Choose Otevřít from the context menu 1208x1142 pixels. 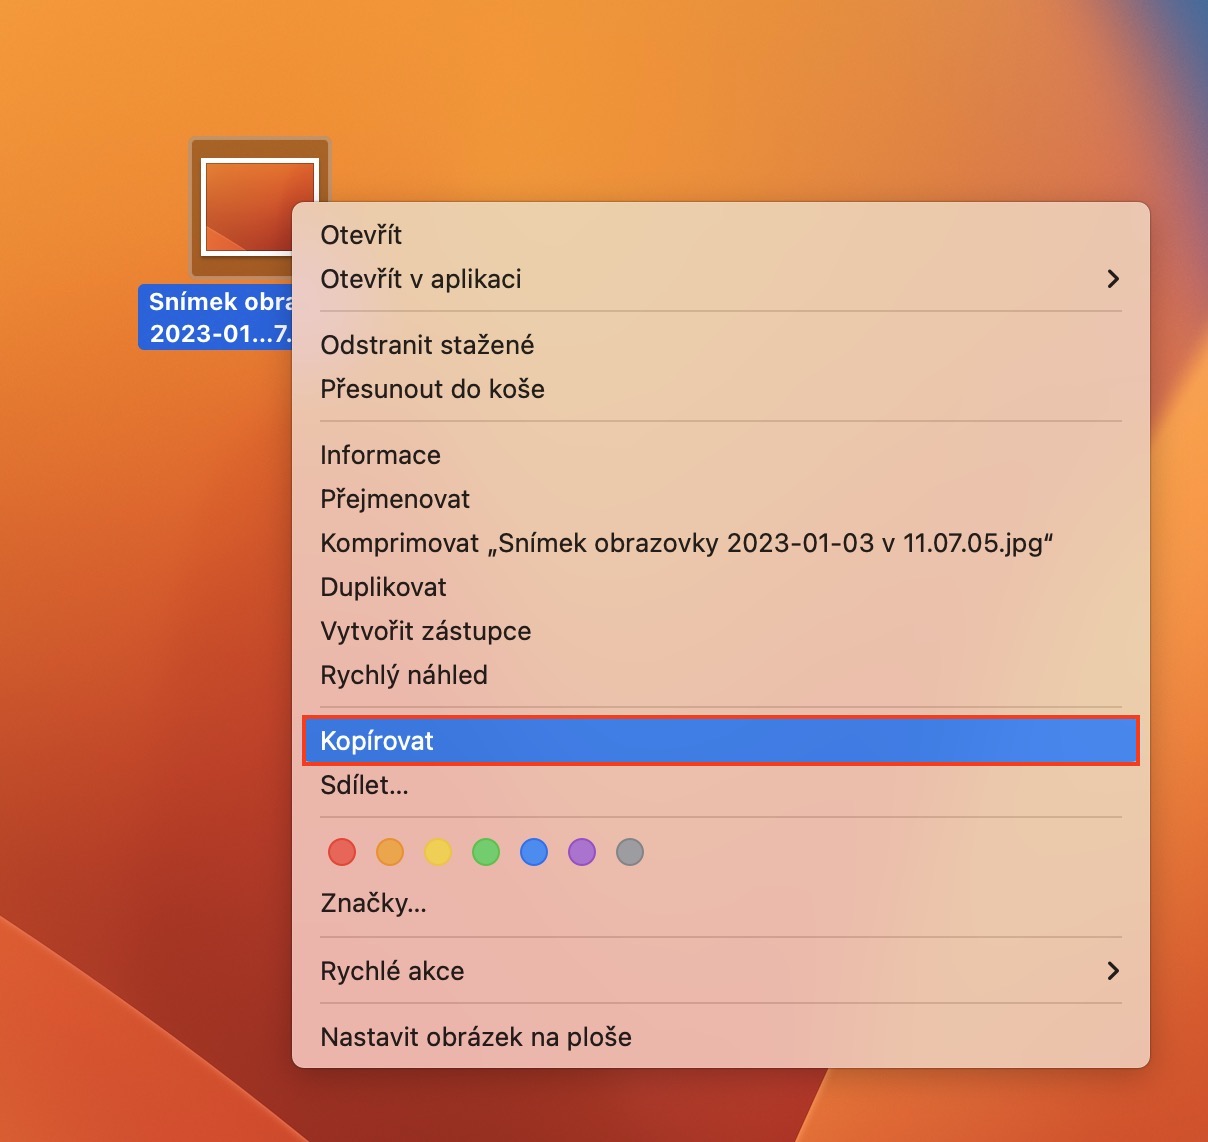click(x=720, y=235)
